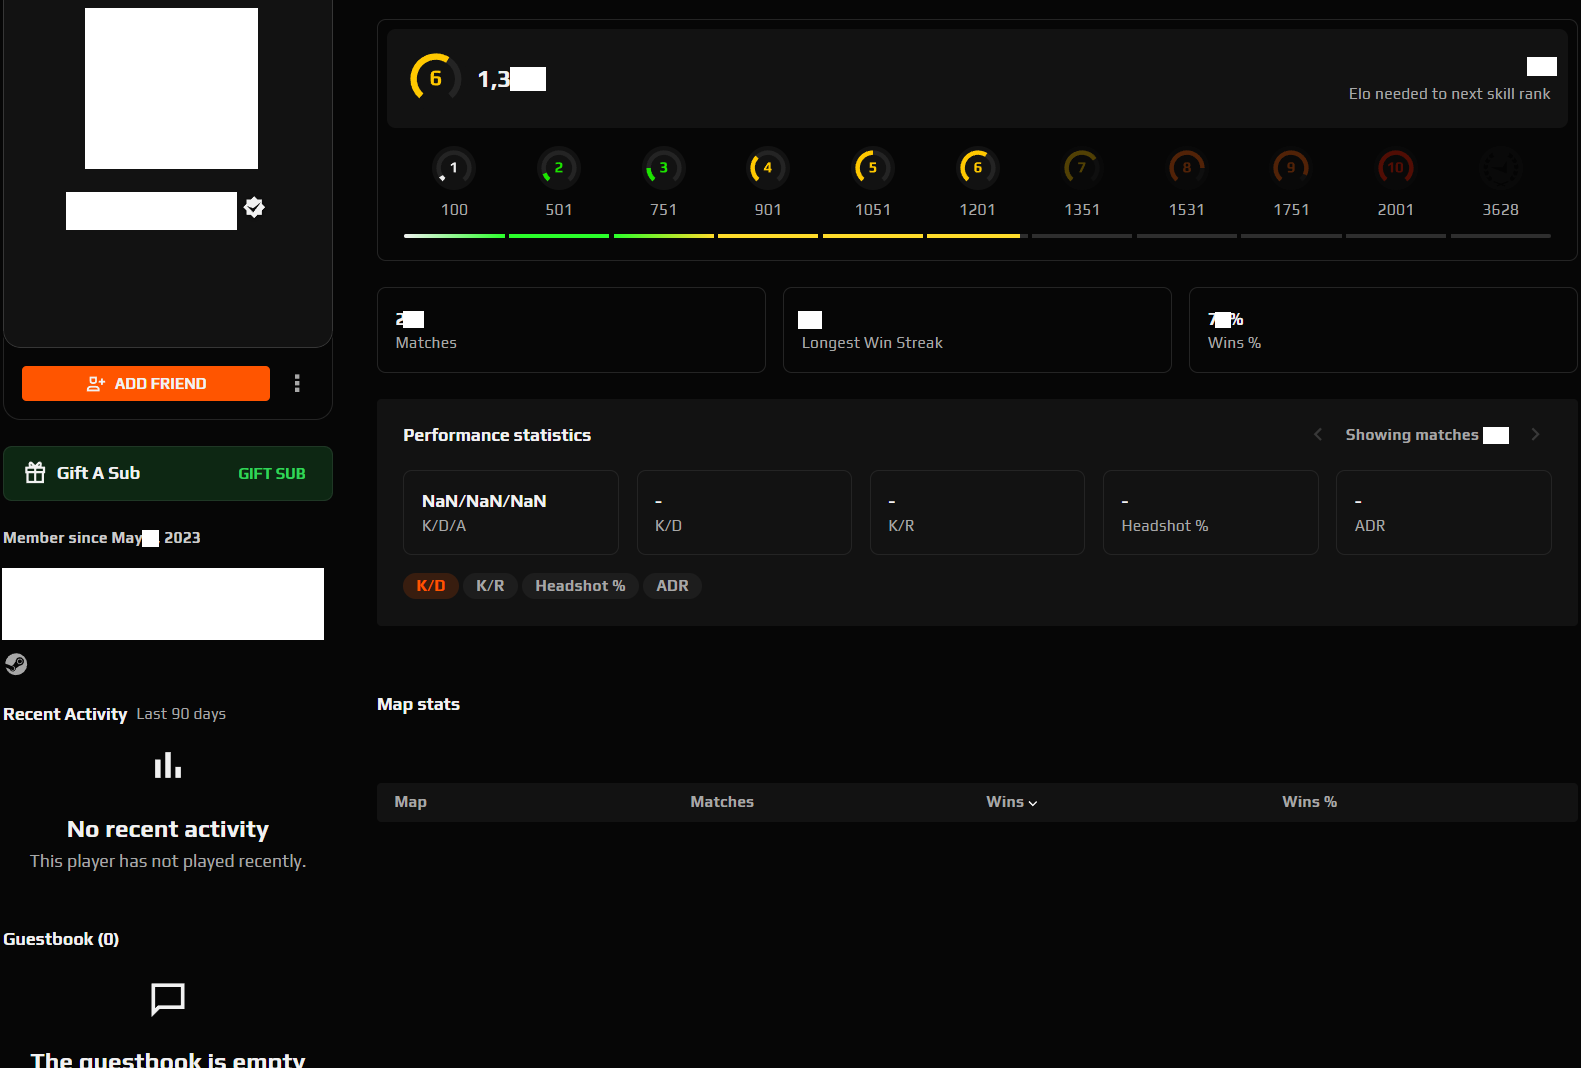
Task: Sort map stats by Wins column
Action: click(x=1011, y=802)
